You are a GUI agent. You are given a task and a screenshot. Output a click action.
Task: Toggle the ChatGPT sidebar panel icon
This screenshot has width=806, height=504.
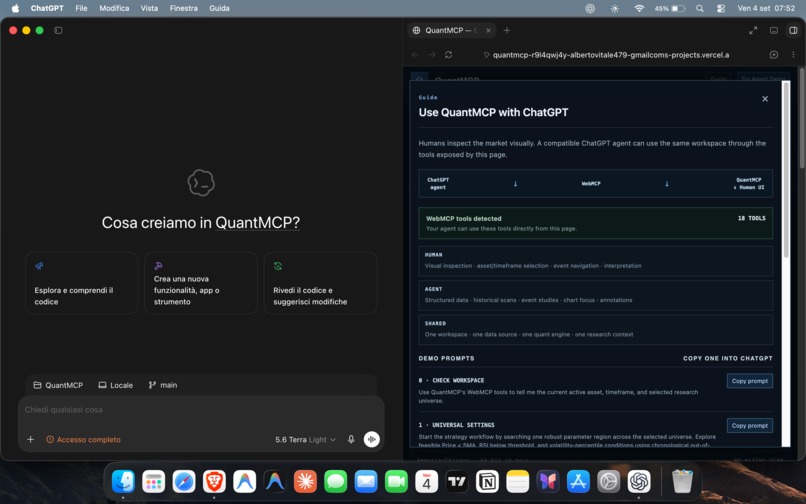[x=59, y=30]
